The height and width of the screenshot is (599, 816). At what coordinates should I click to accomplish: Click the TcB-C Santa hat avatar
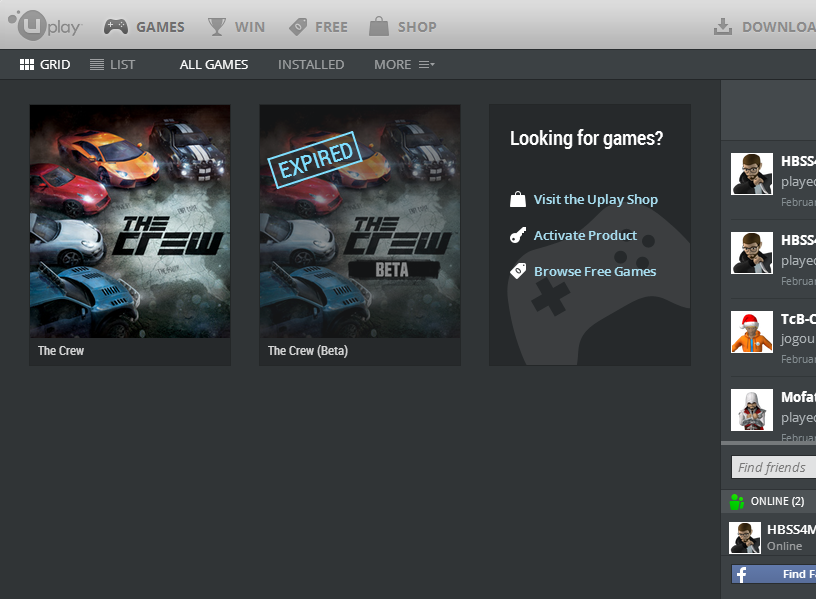tap(752, 332)
